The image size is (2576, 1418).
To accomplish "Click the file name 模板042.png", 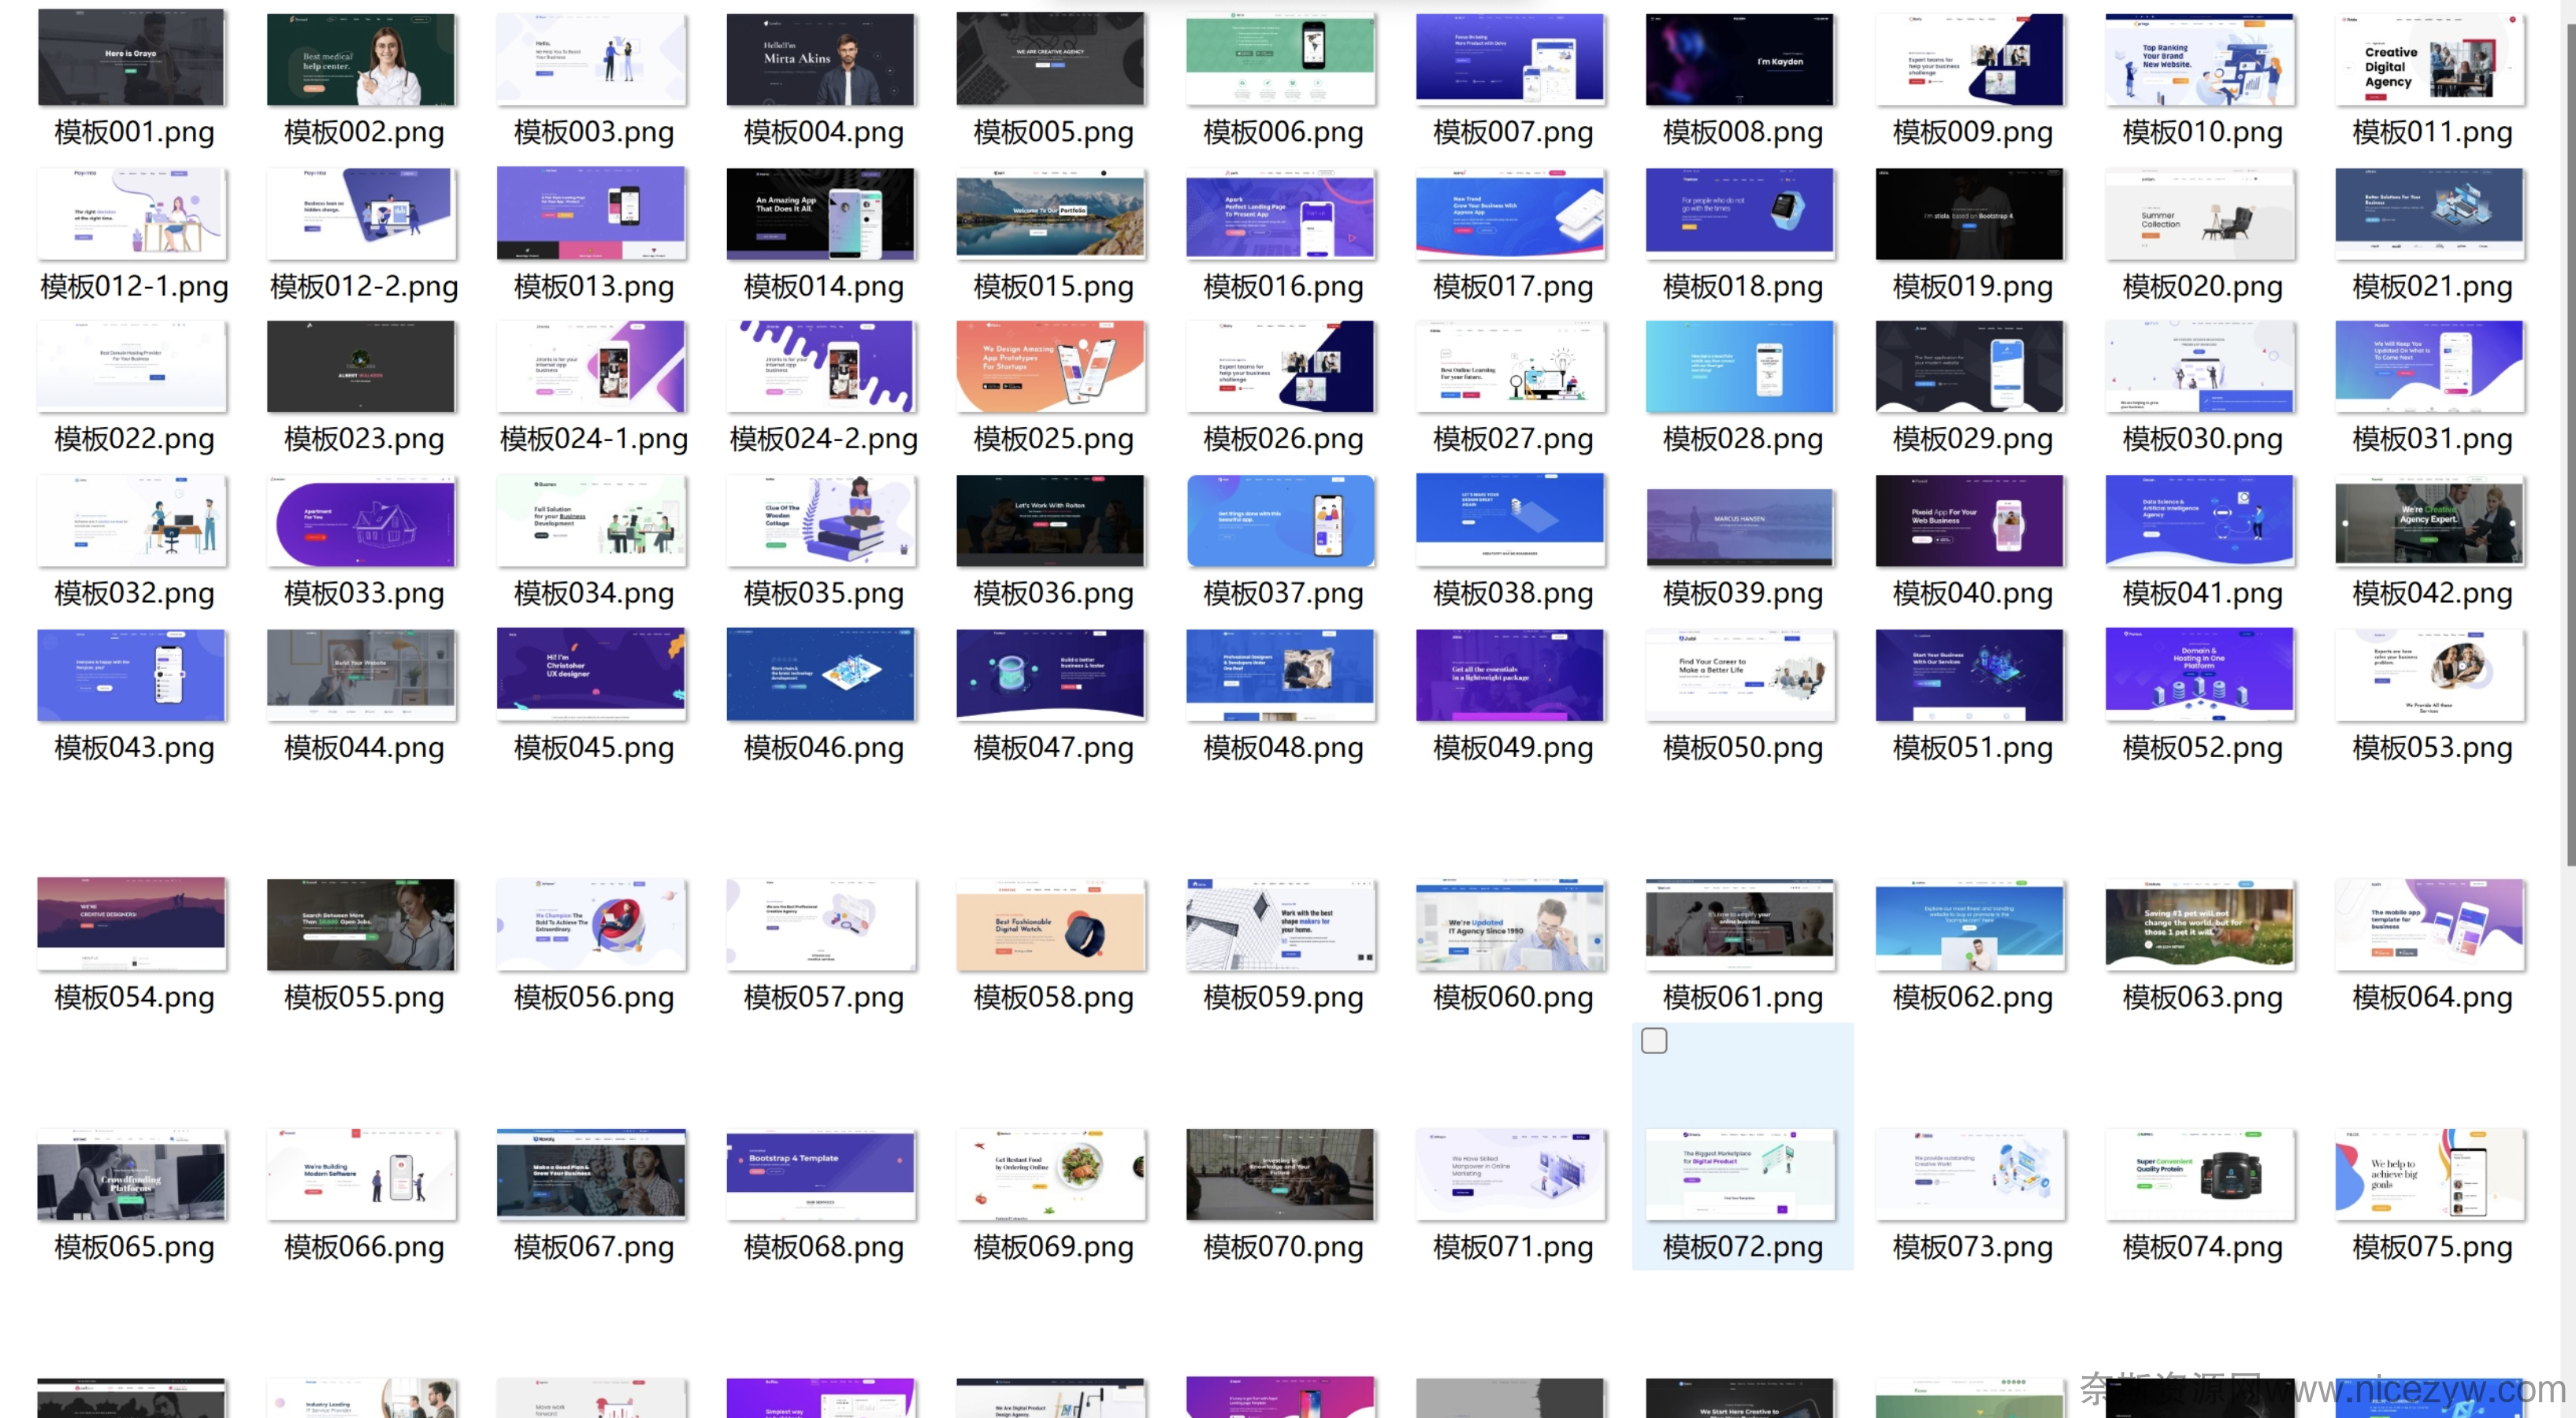I will (2432, 594).
